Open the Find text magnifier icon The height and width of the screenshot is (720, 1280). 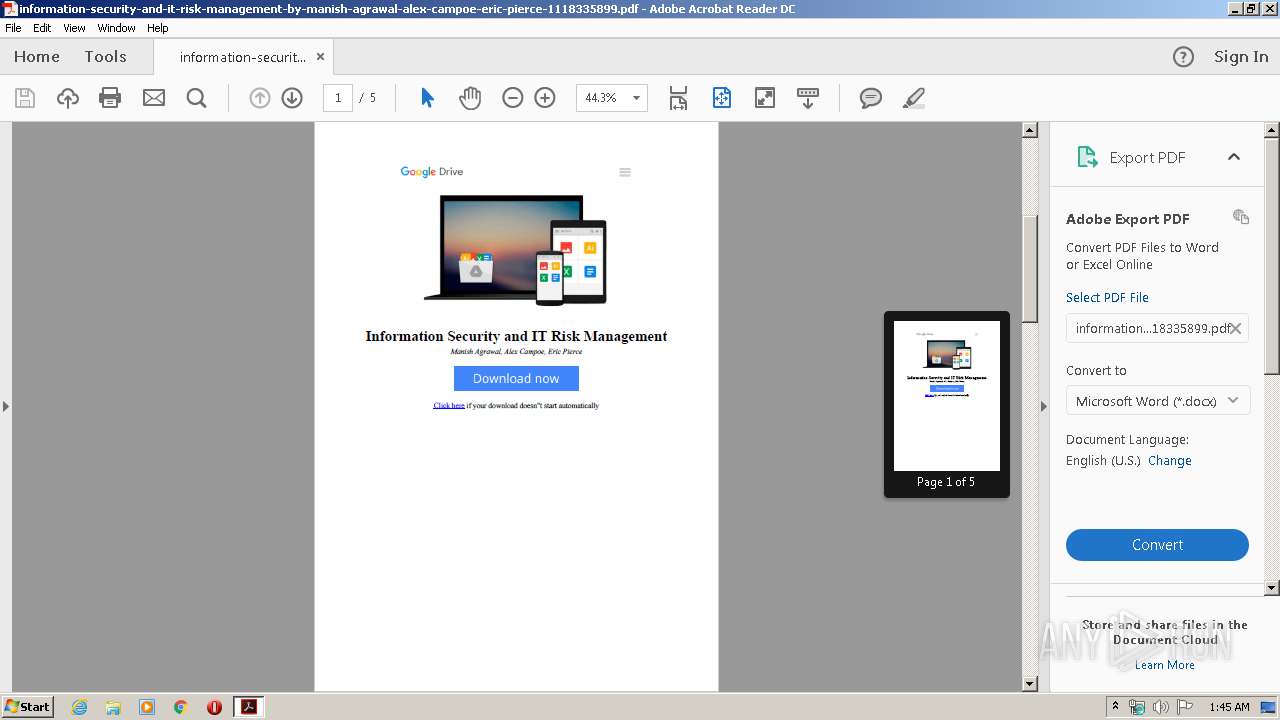tap(197, 98)
